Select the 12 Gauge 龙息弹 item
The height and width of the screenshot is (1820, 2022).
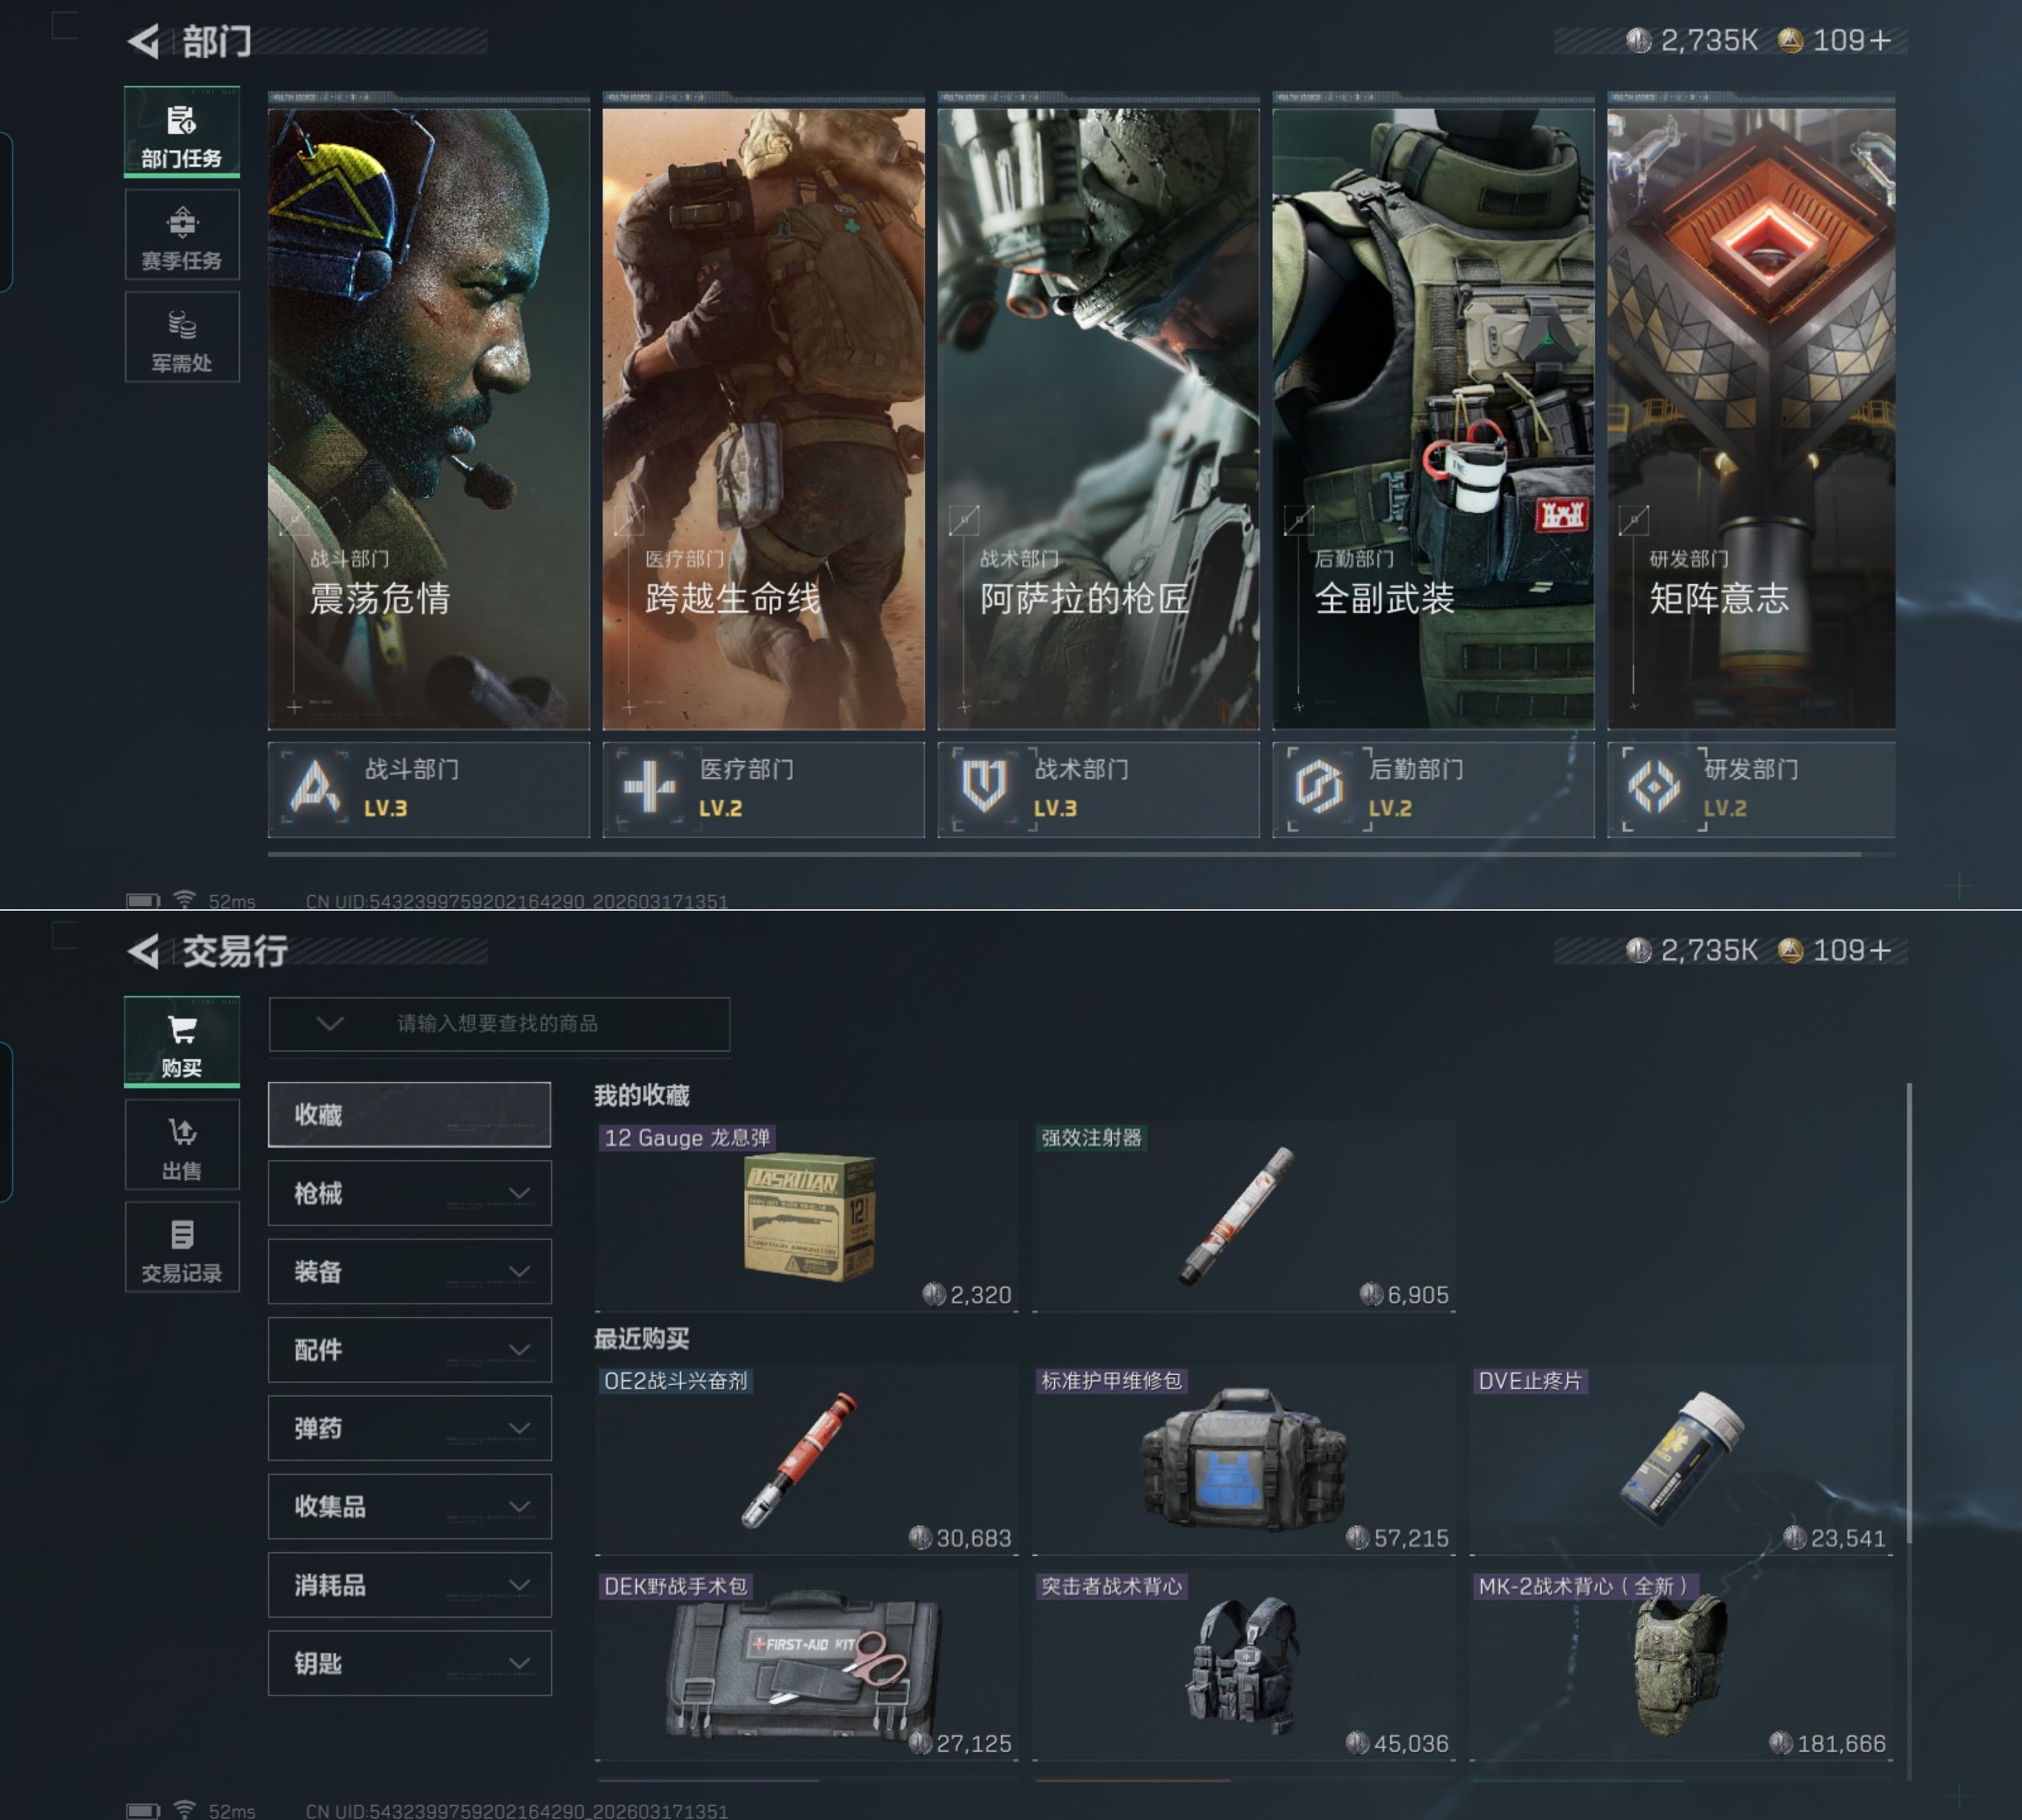click(x=806, y=1216)
